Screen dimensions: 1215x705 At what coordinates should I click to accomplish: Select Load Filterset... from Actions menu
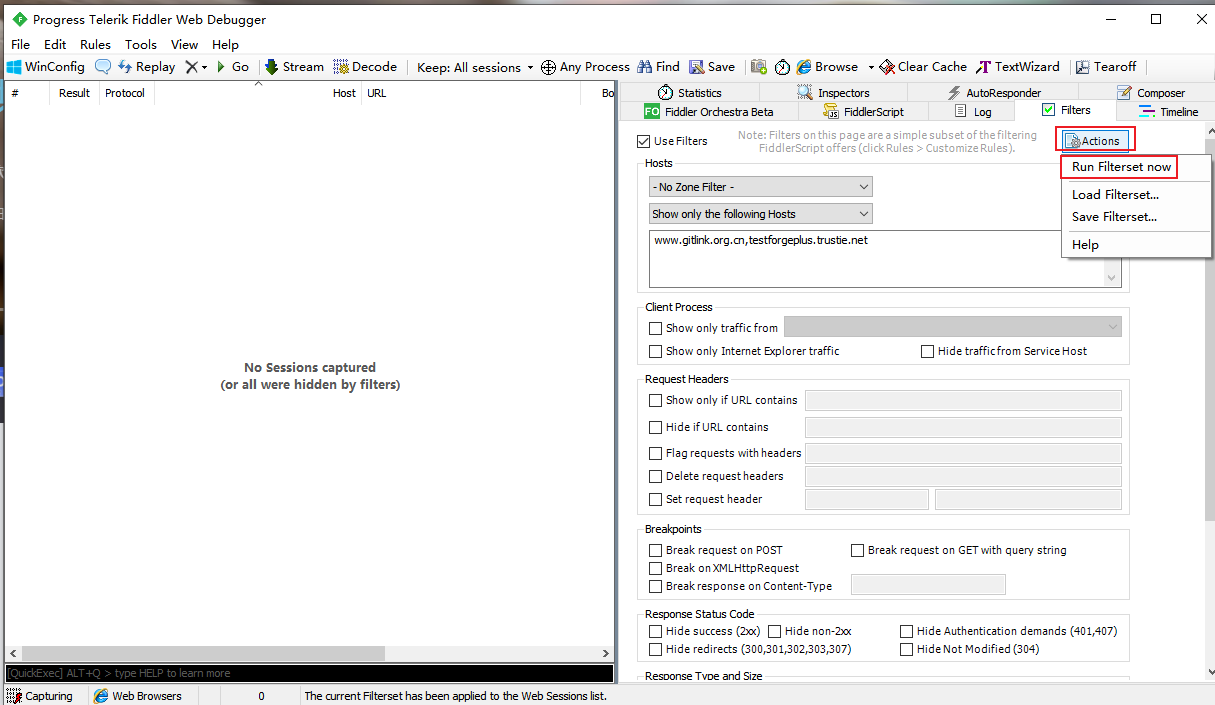[x=1115, y=195]
